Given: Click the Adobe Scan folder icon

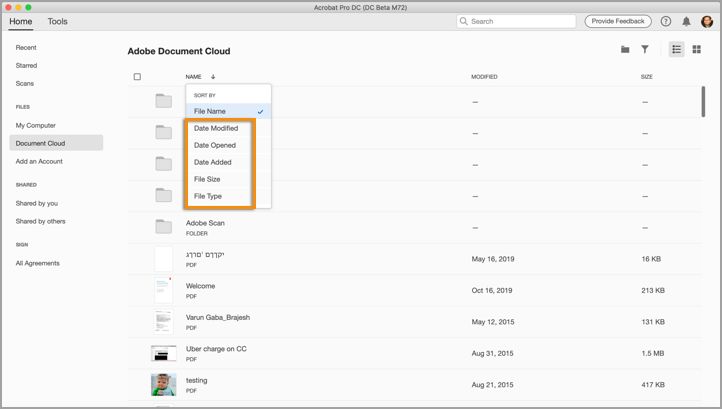Looking at the screenshot, I should point(163,227).
